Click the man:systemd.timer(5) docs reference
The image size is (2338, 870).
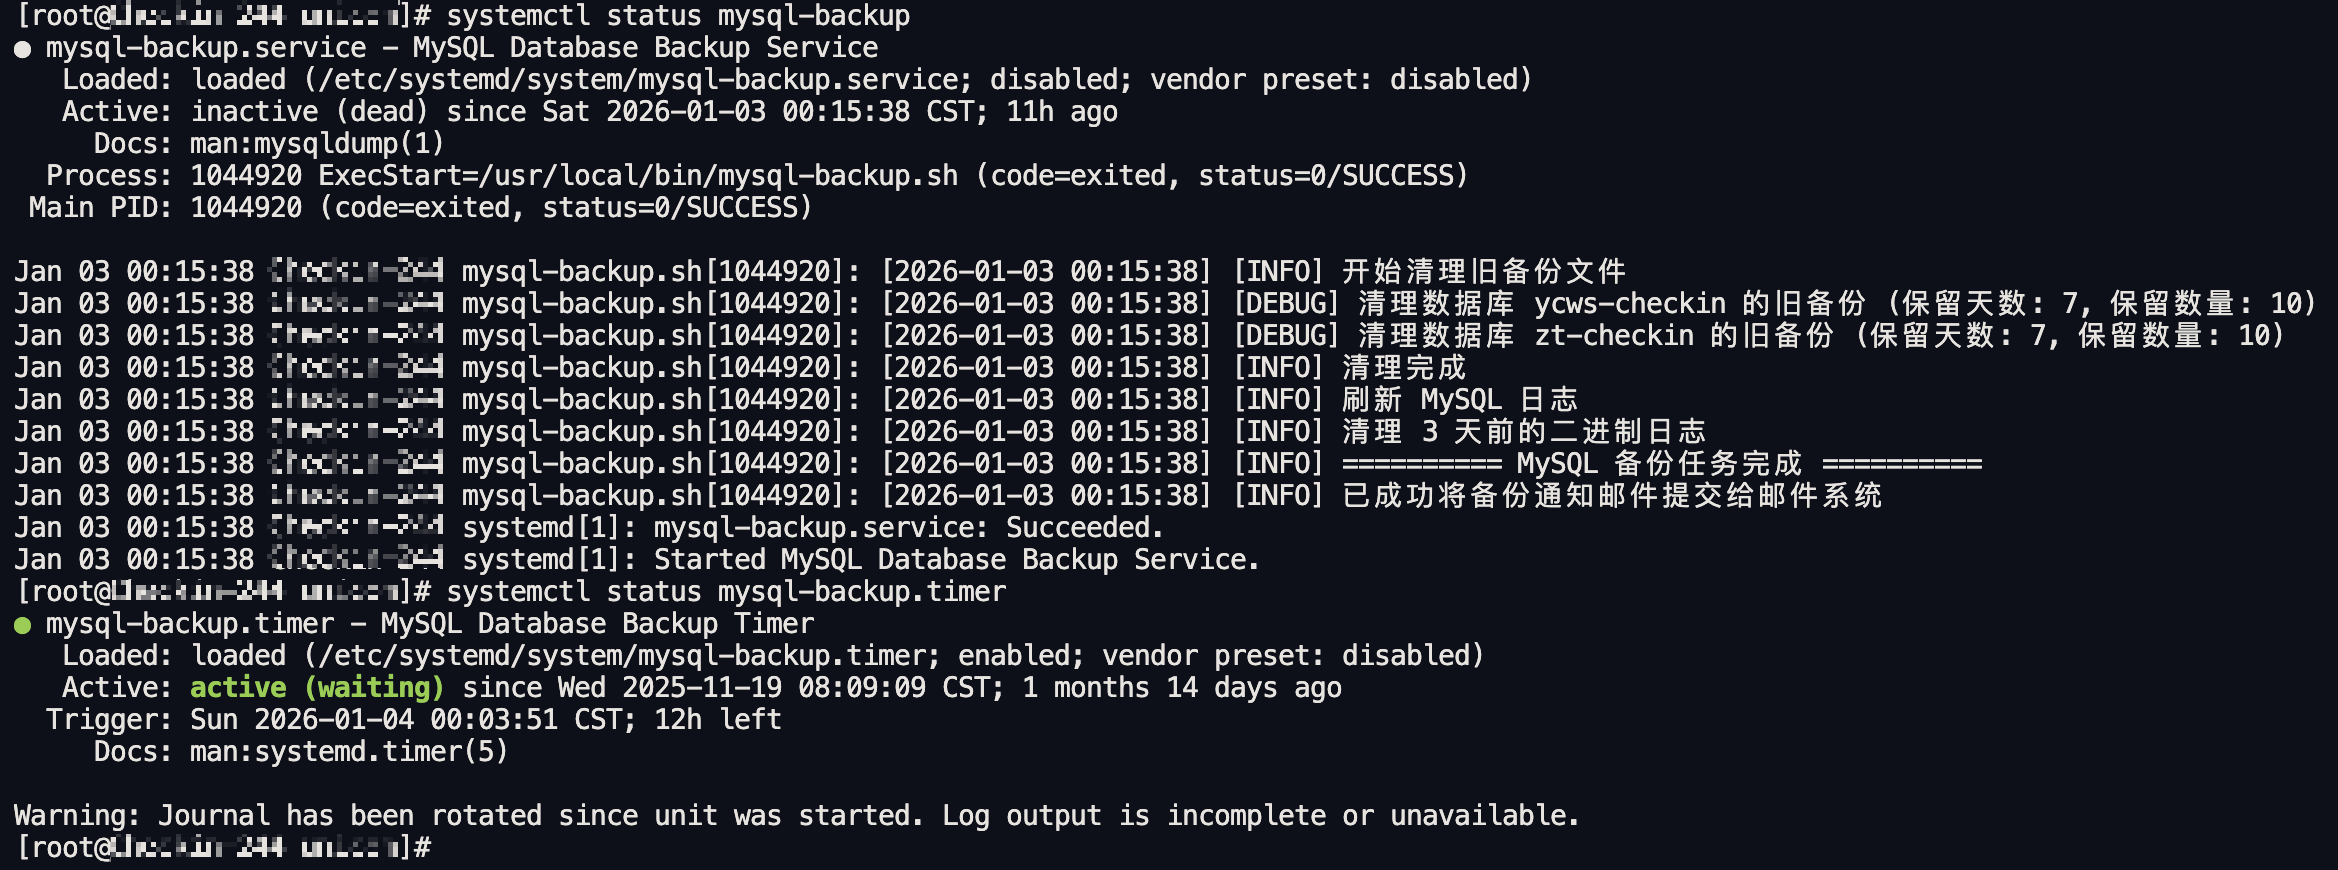click(349, 752)
